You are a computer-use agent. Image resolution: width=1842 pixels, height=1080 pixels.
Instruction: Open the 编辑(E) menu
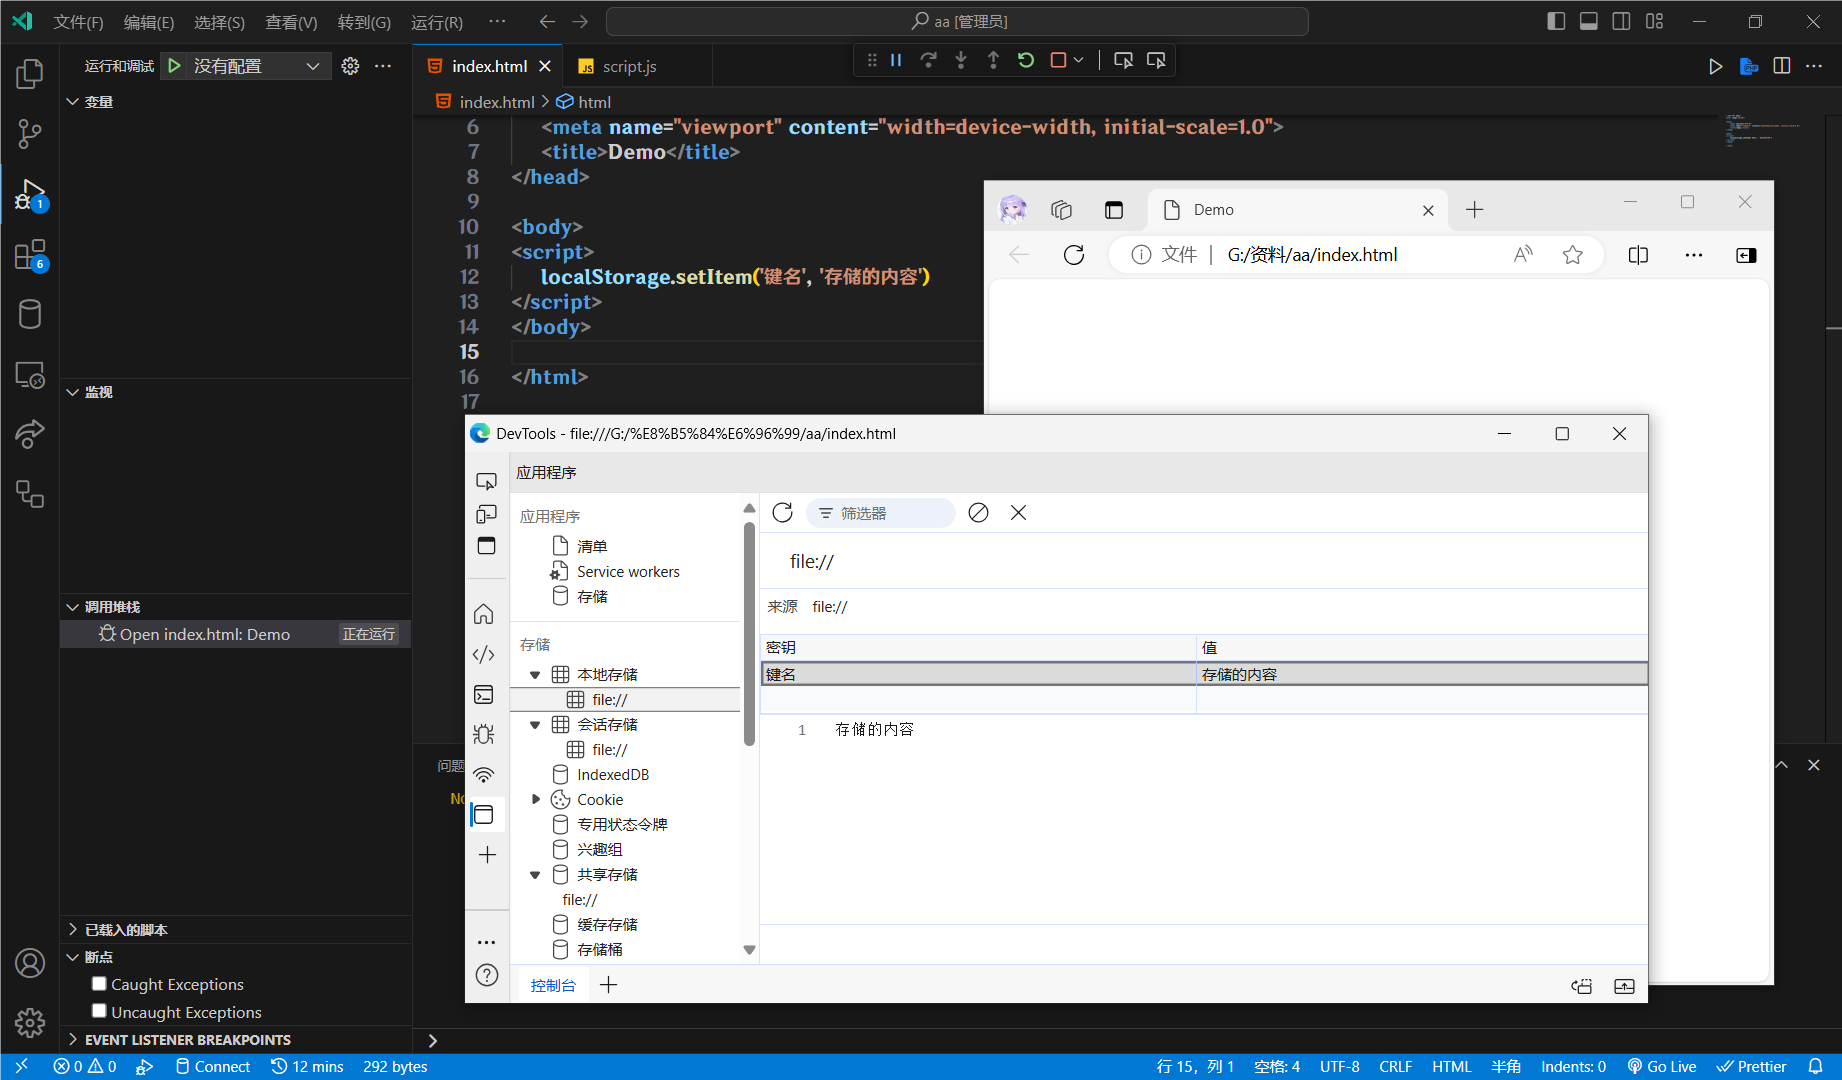[148, 22]
